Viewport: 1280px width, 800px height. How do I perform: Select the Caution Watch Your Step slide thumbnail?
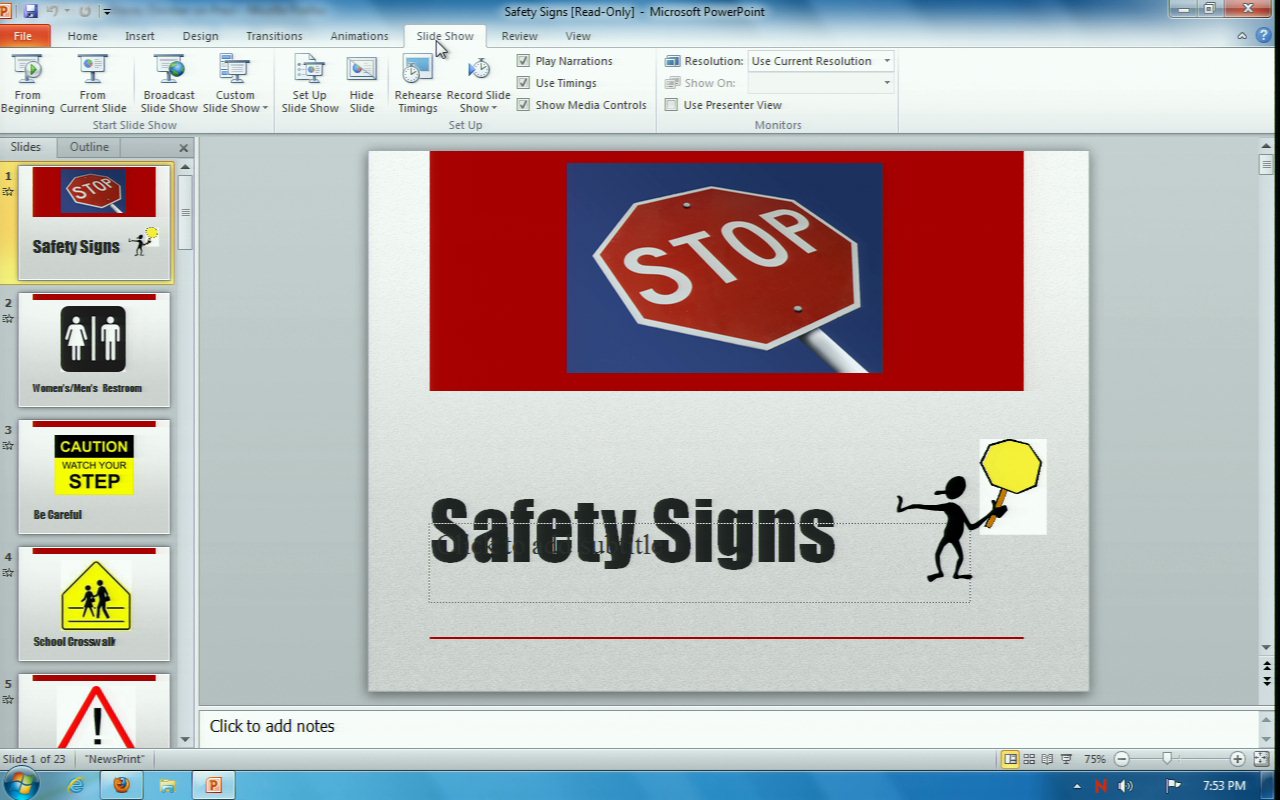click(94, 476)
